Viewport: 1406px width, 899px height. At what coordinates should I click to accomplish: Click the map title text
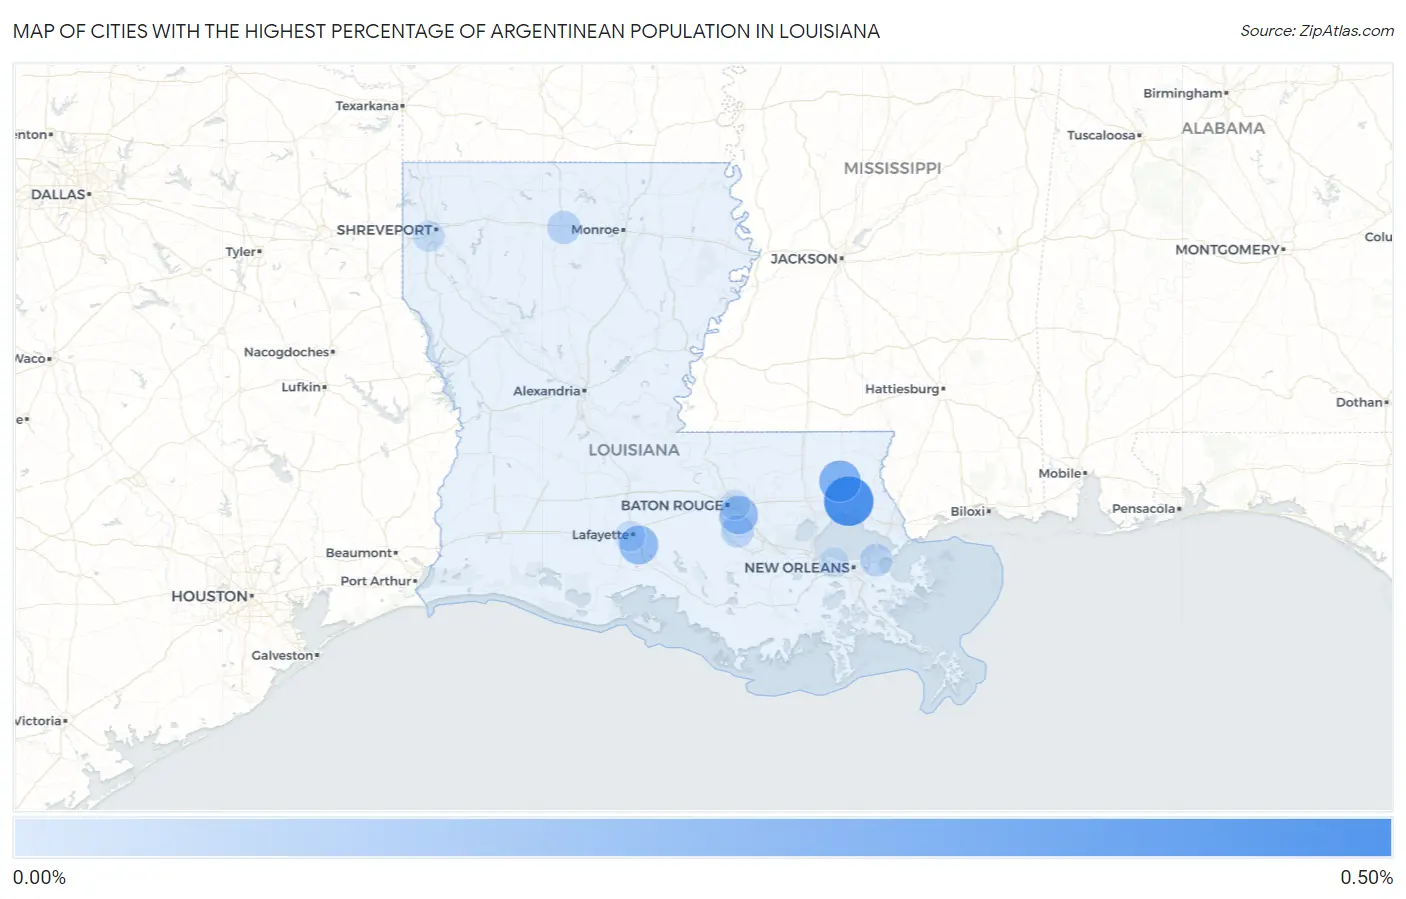446,31
